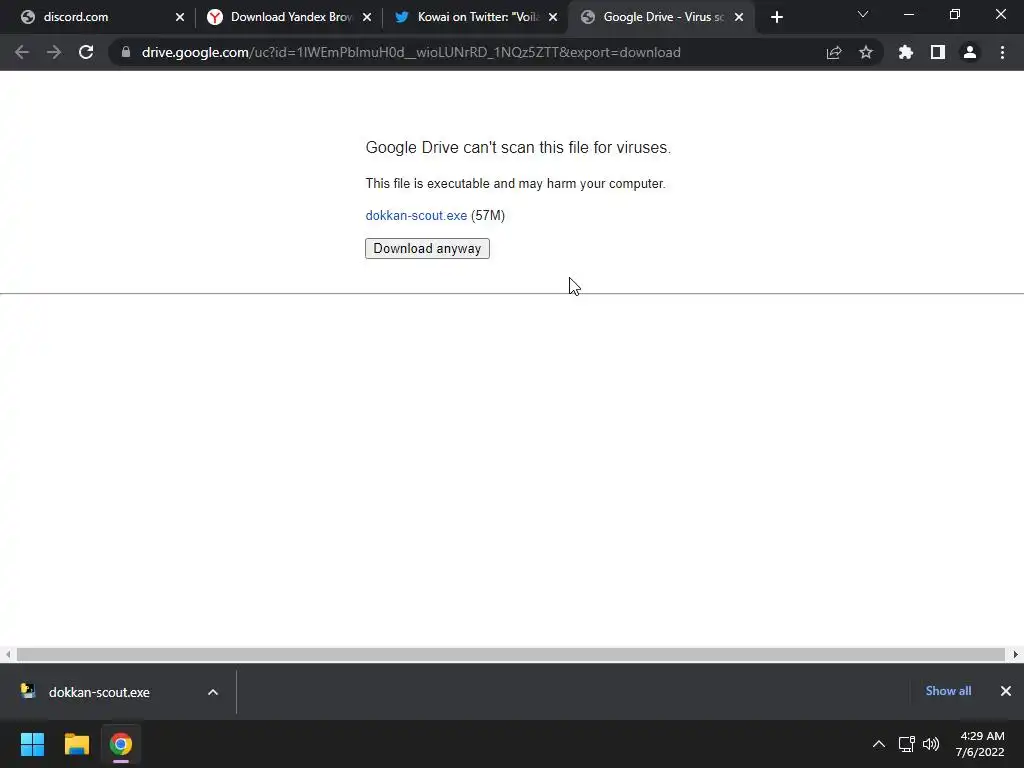
Task: Restore down the Chrome window
Action: pos(955,14)
